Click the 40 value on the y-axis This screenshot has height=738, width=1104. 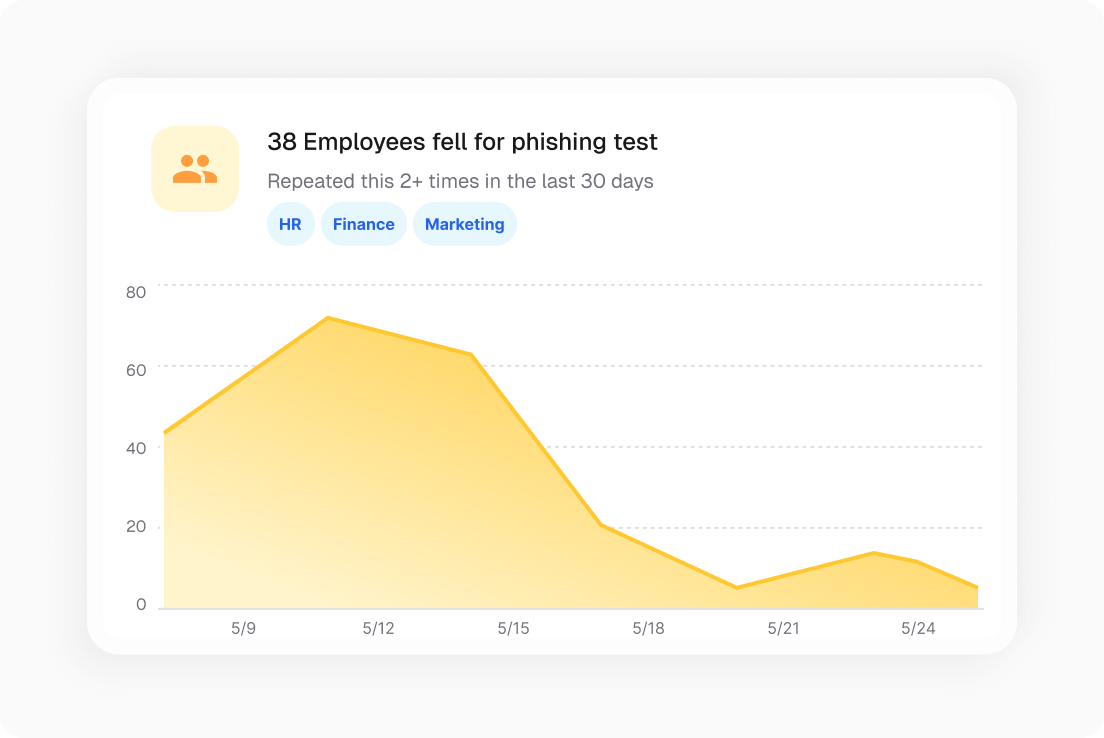tap(136, 449)
